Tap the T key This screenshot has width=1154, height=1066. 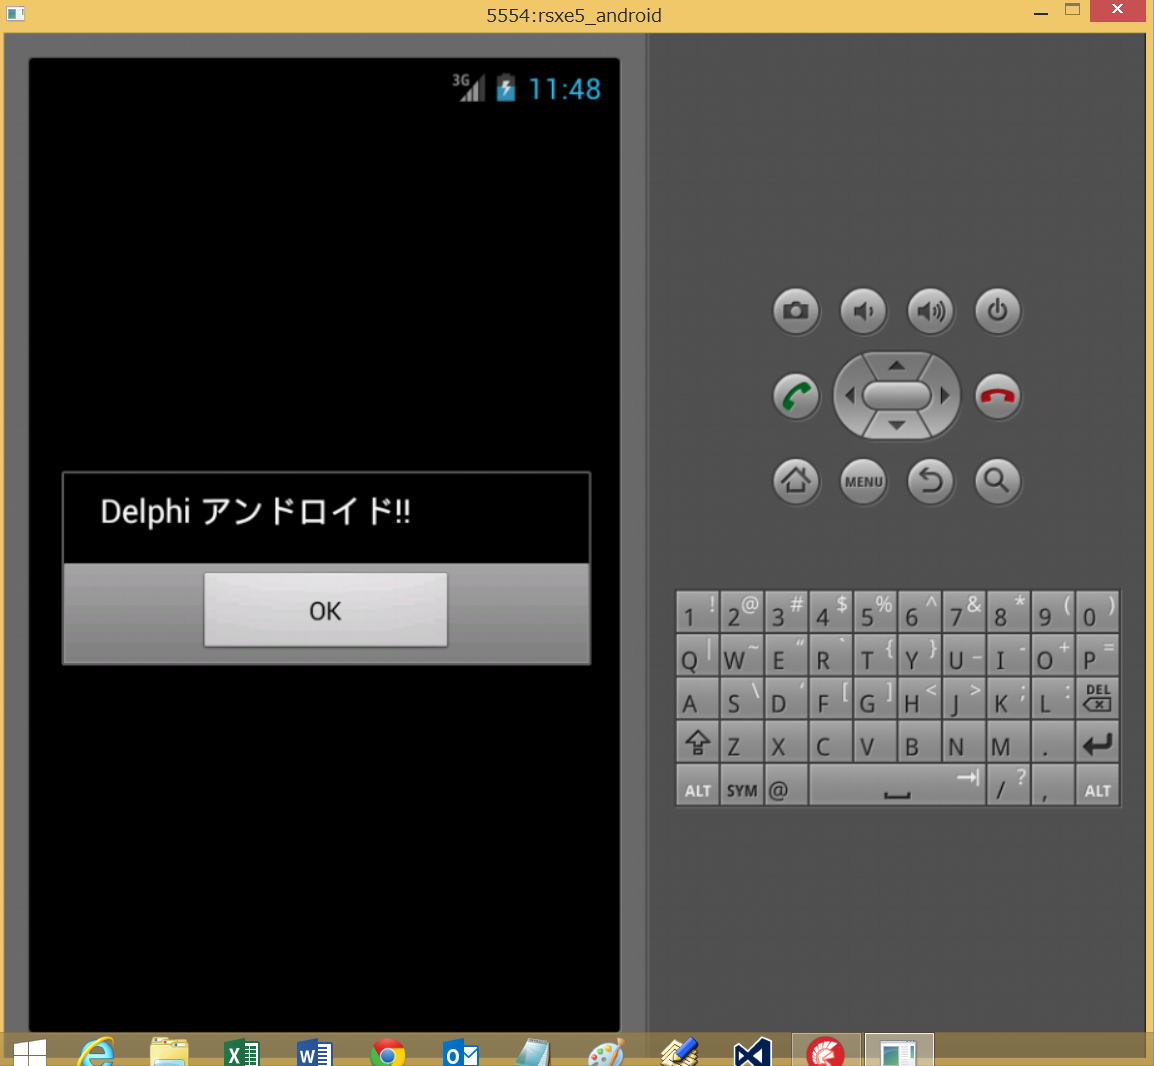pos(875,655)
